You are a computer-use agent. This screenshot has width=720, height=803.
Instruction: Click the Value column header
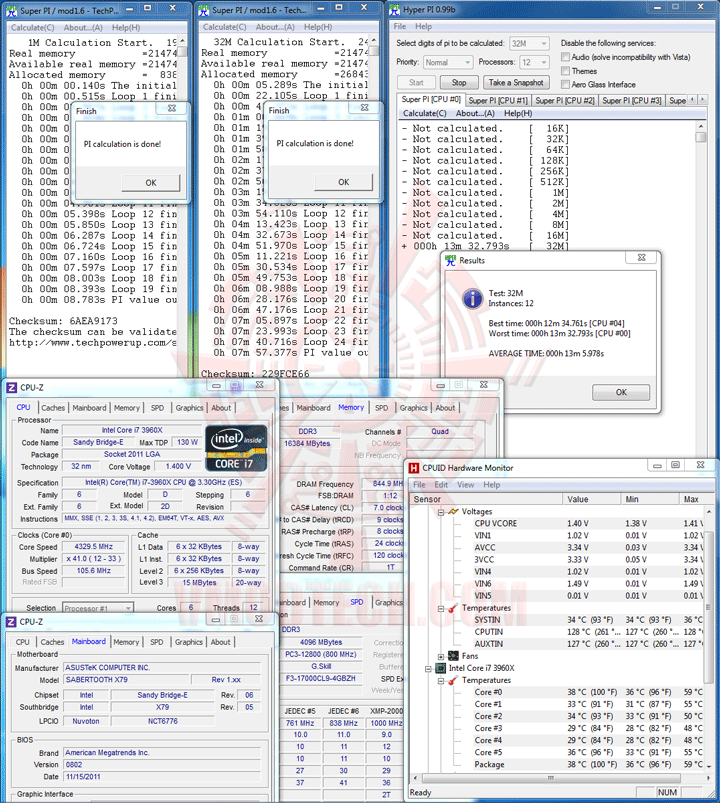coord(591,499)
